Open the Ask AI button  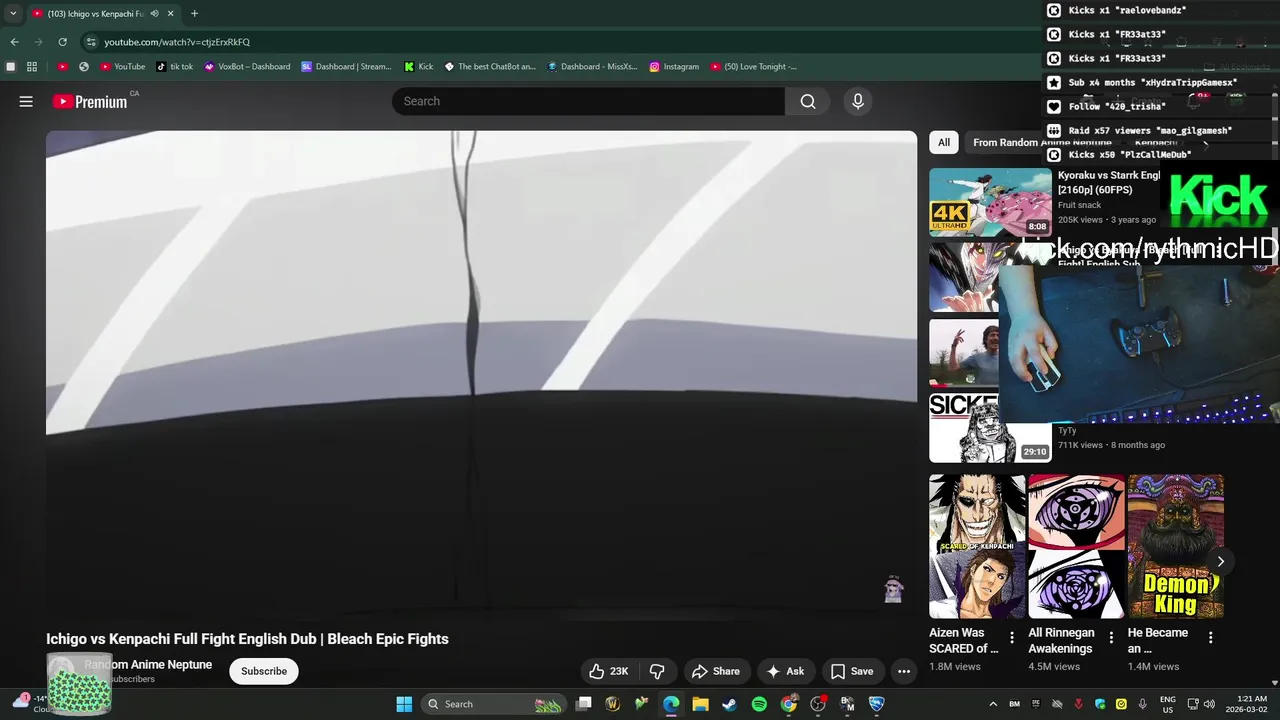click(786, 671)
